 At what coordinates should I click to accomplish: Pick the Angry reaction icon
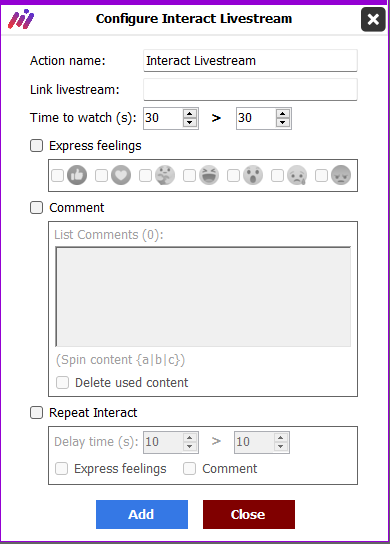341,175
